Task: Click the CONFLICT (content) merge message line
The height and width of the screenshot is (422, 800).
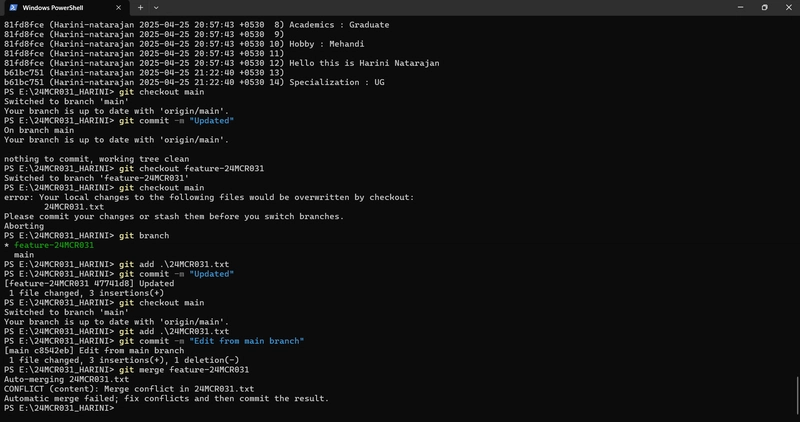Action: (x=129, y=389)
